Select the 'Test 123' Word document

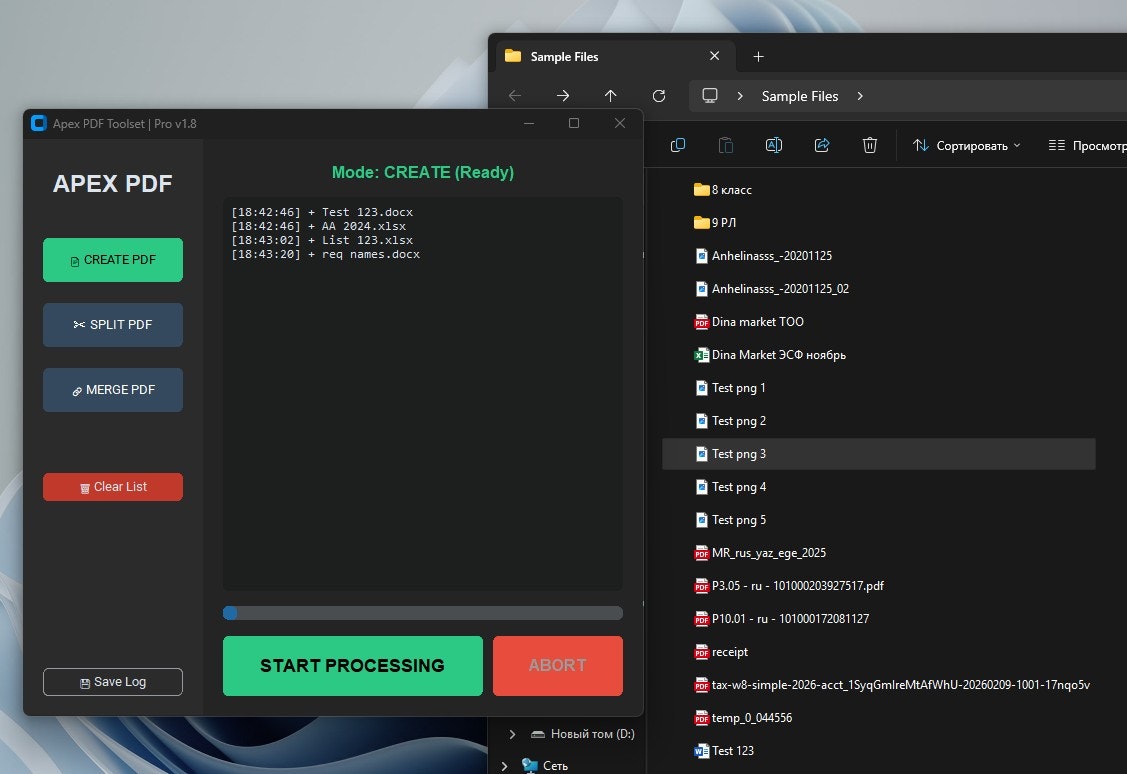pyautogui.click(x=878, y=751)
